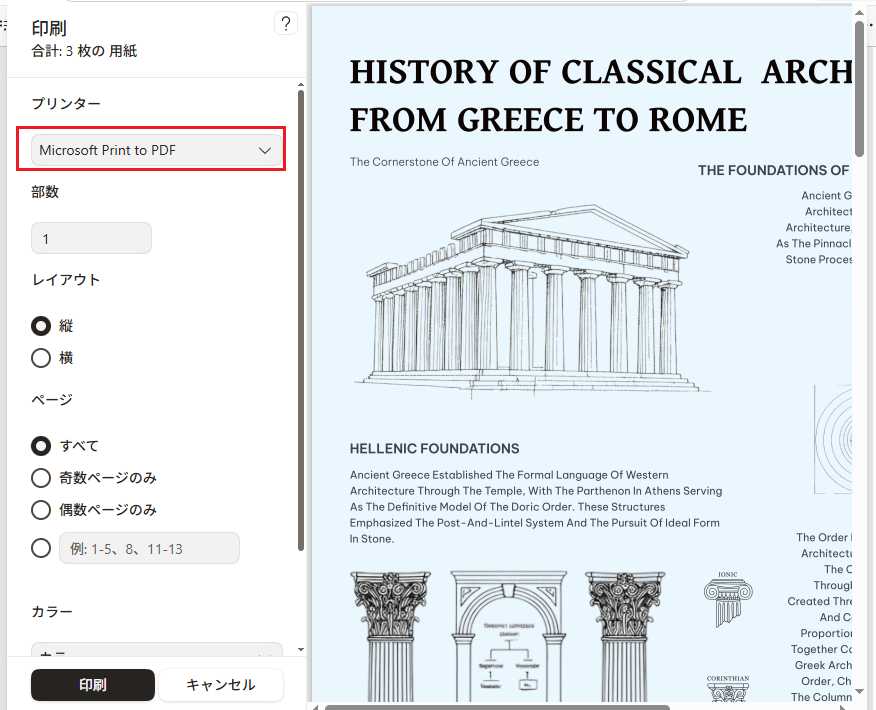
Task: Click the 'FROM GREECE TO ROME' title line
Action: pos(548,120)
